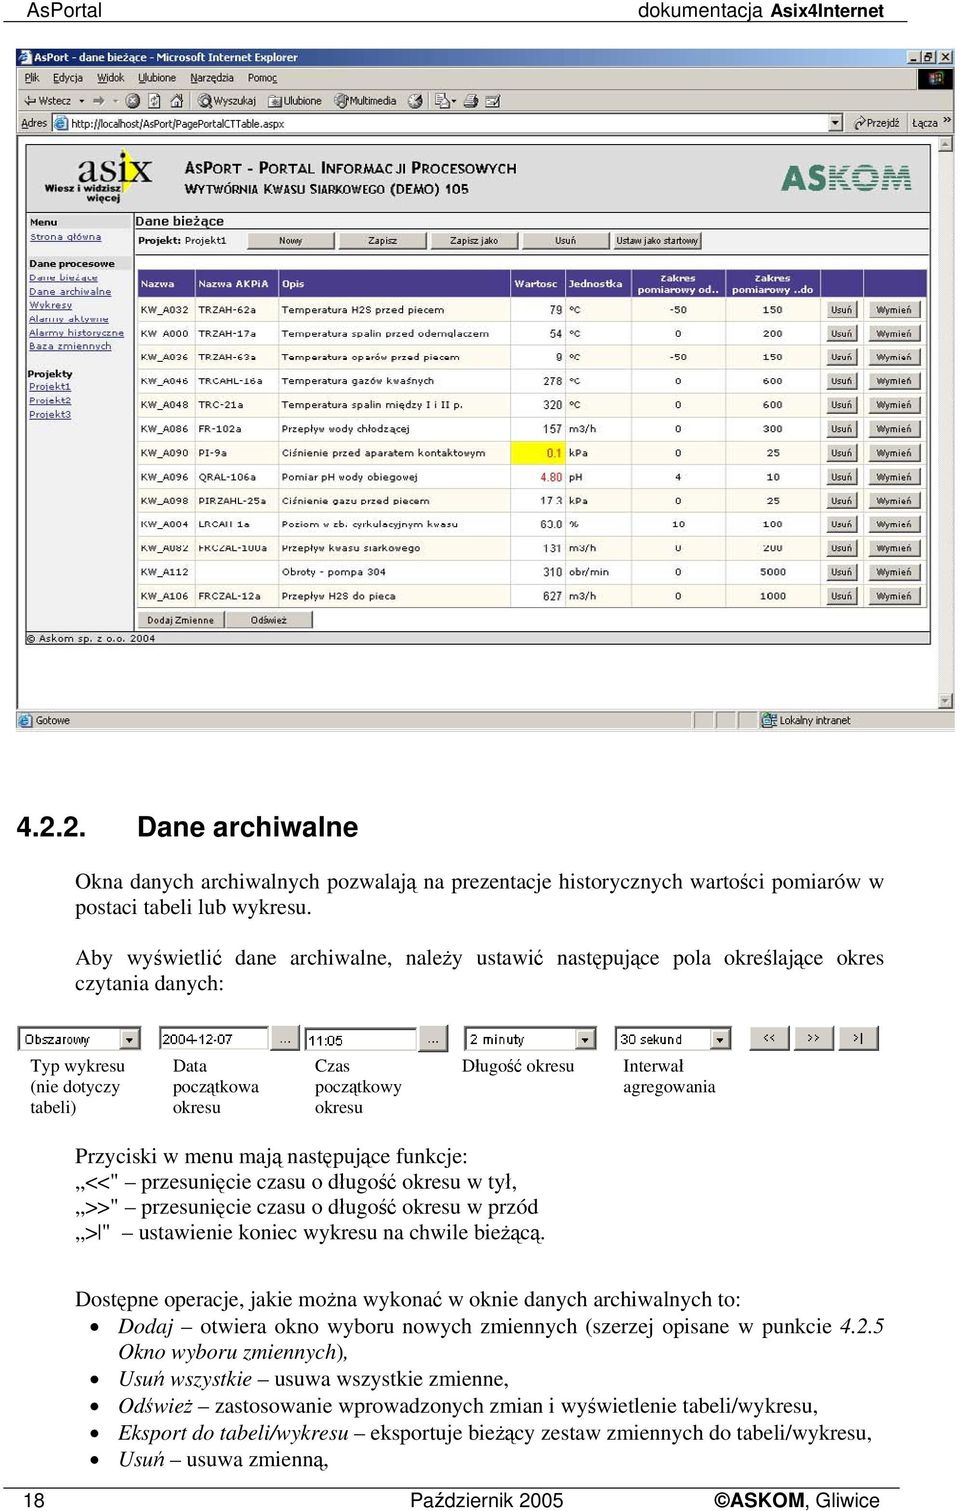960x1511 pixels.
Task: Open the Alarmy historyczne link
Action: point(76,333)
